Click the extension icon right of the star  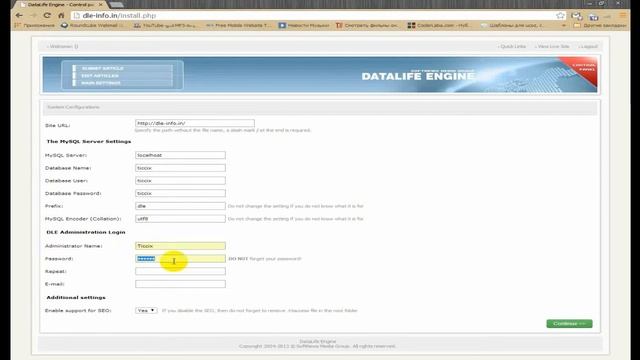coord(577,16)
